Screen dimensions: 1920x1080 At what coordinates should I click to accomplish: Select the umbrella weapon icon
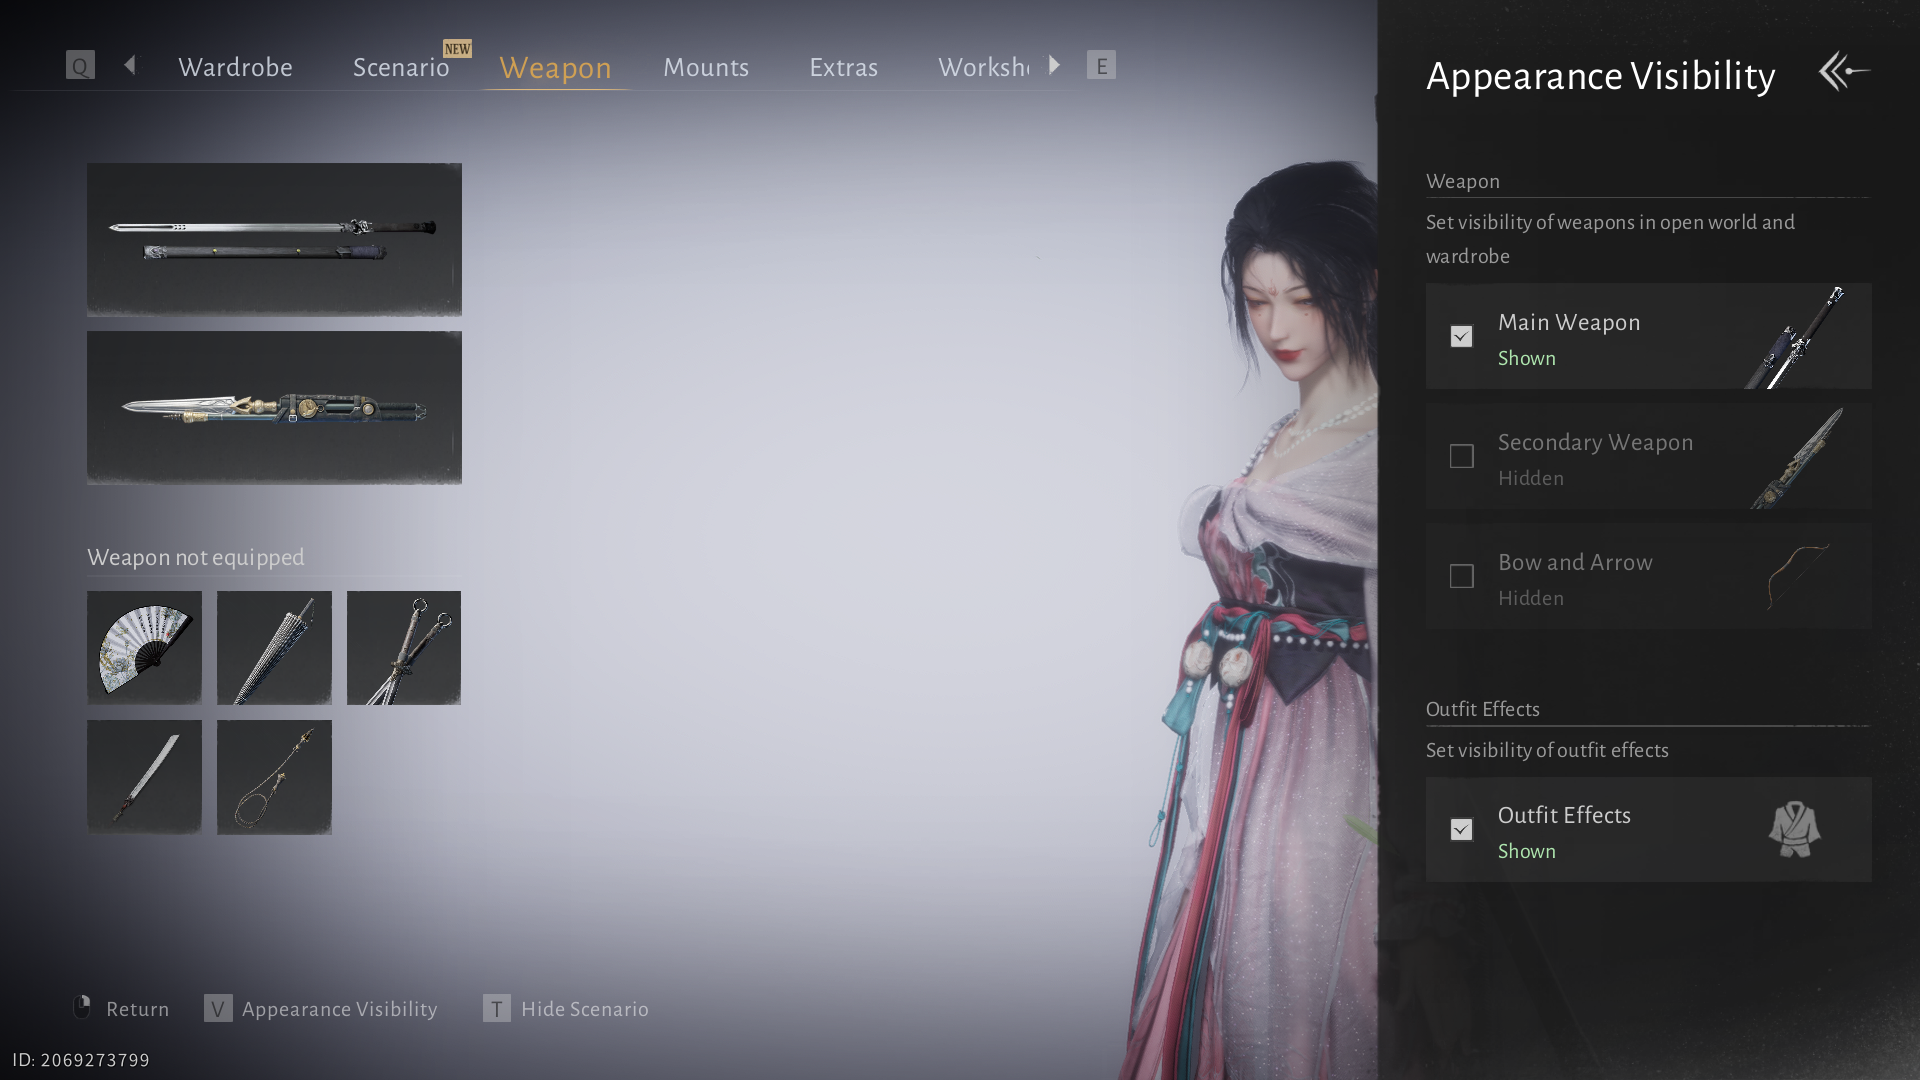point(274,647)
